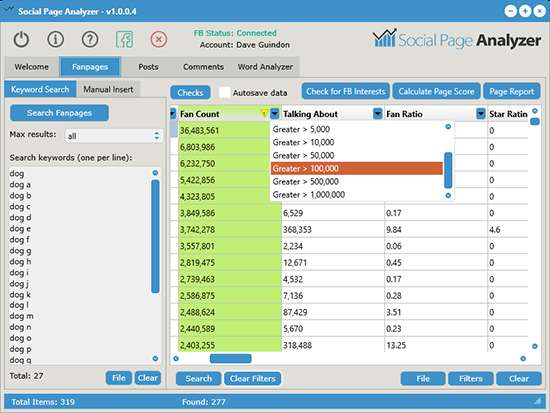Switch to the Fanpages tab
Image resolution: width=550 pixels, height=413 pixels.
click(x=90, y=67)
